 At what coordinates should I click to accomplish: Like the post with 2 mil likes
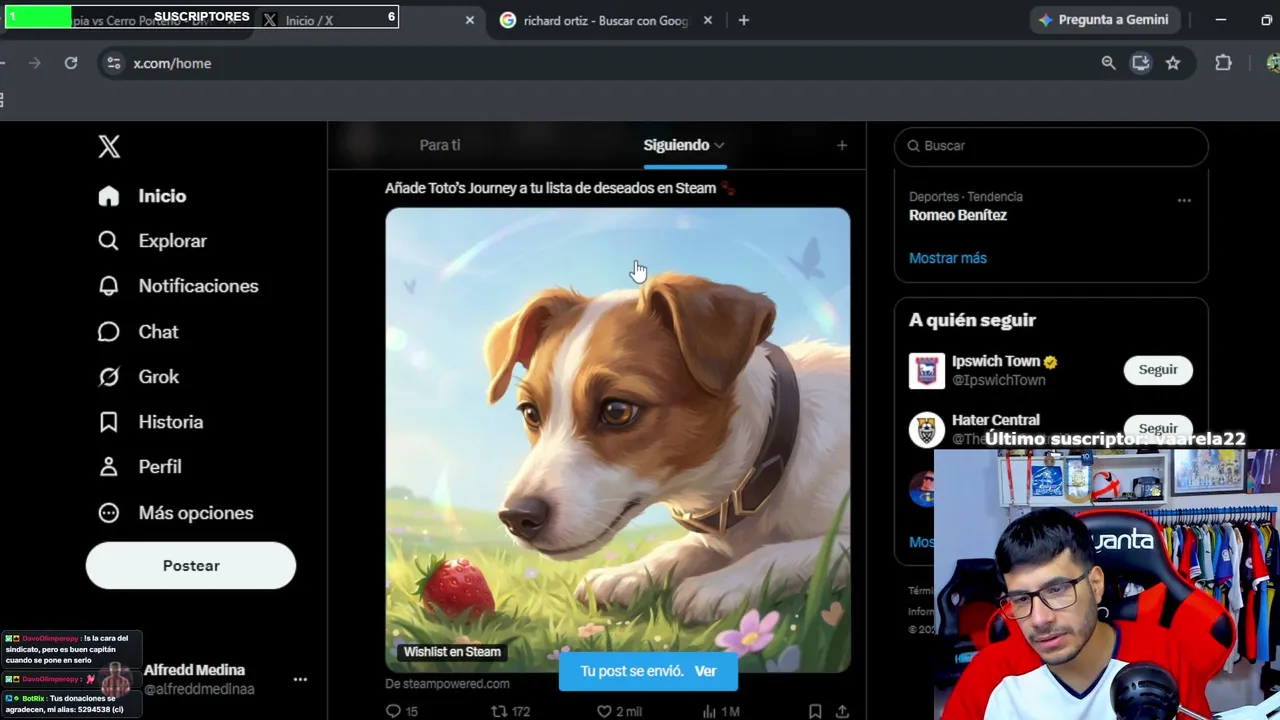point(619,711)
